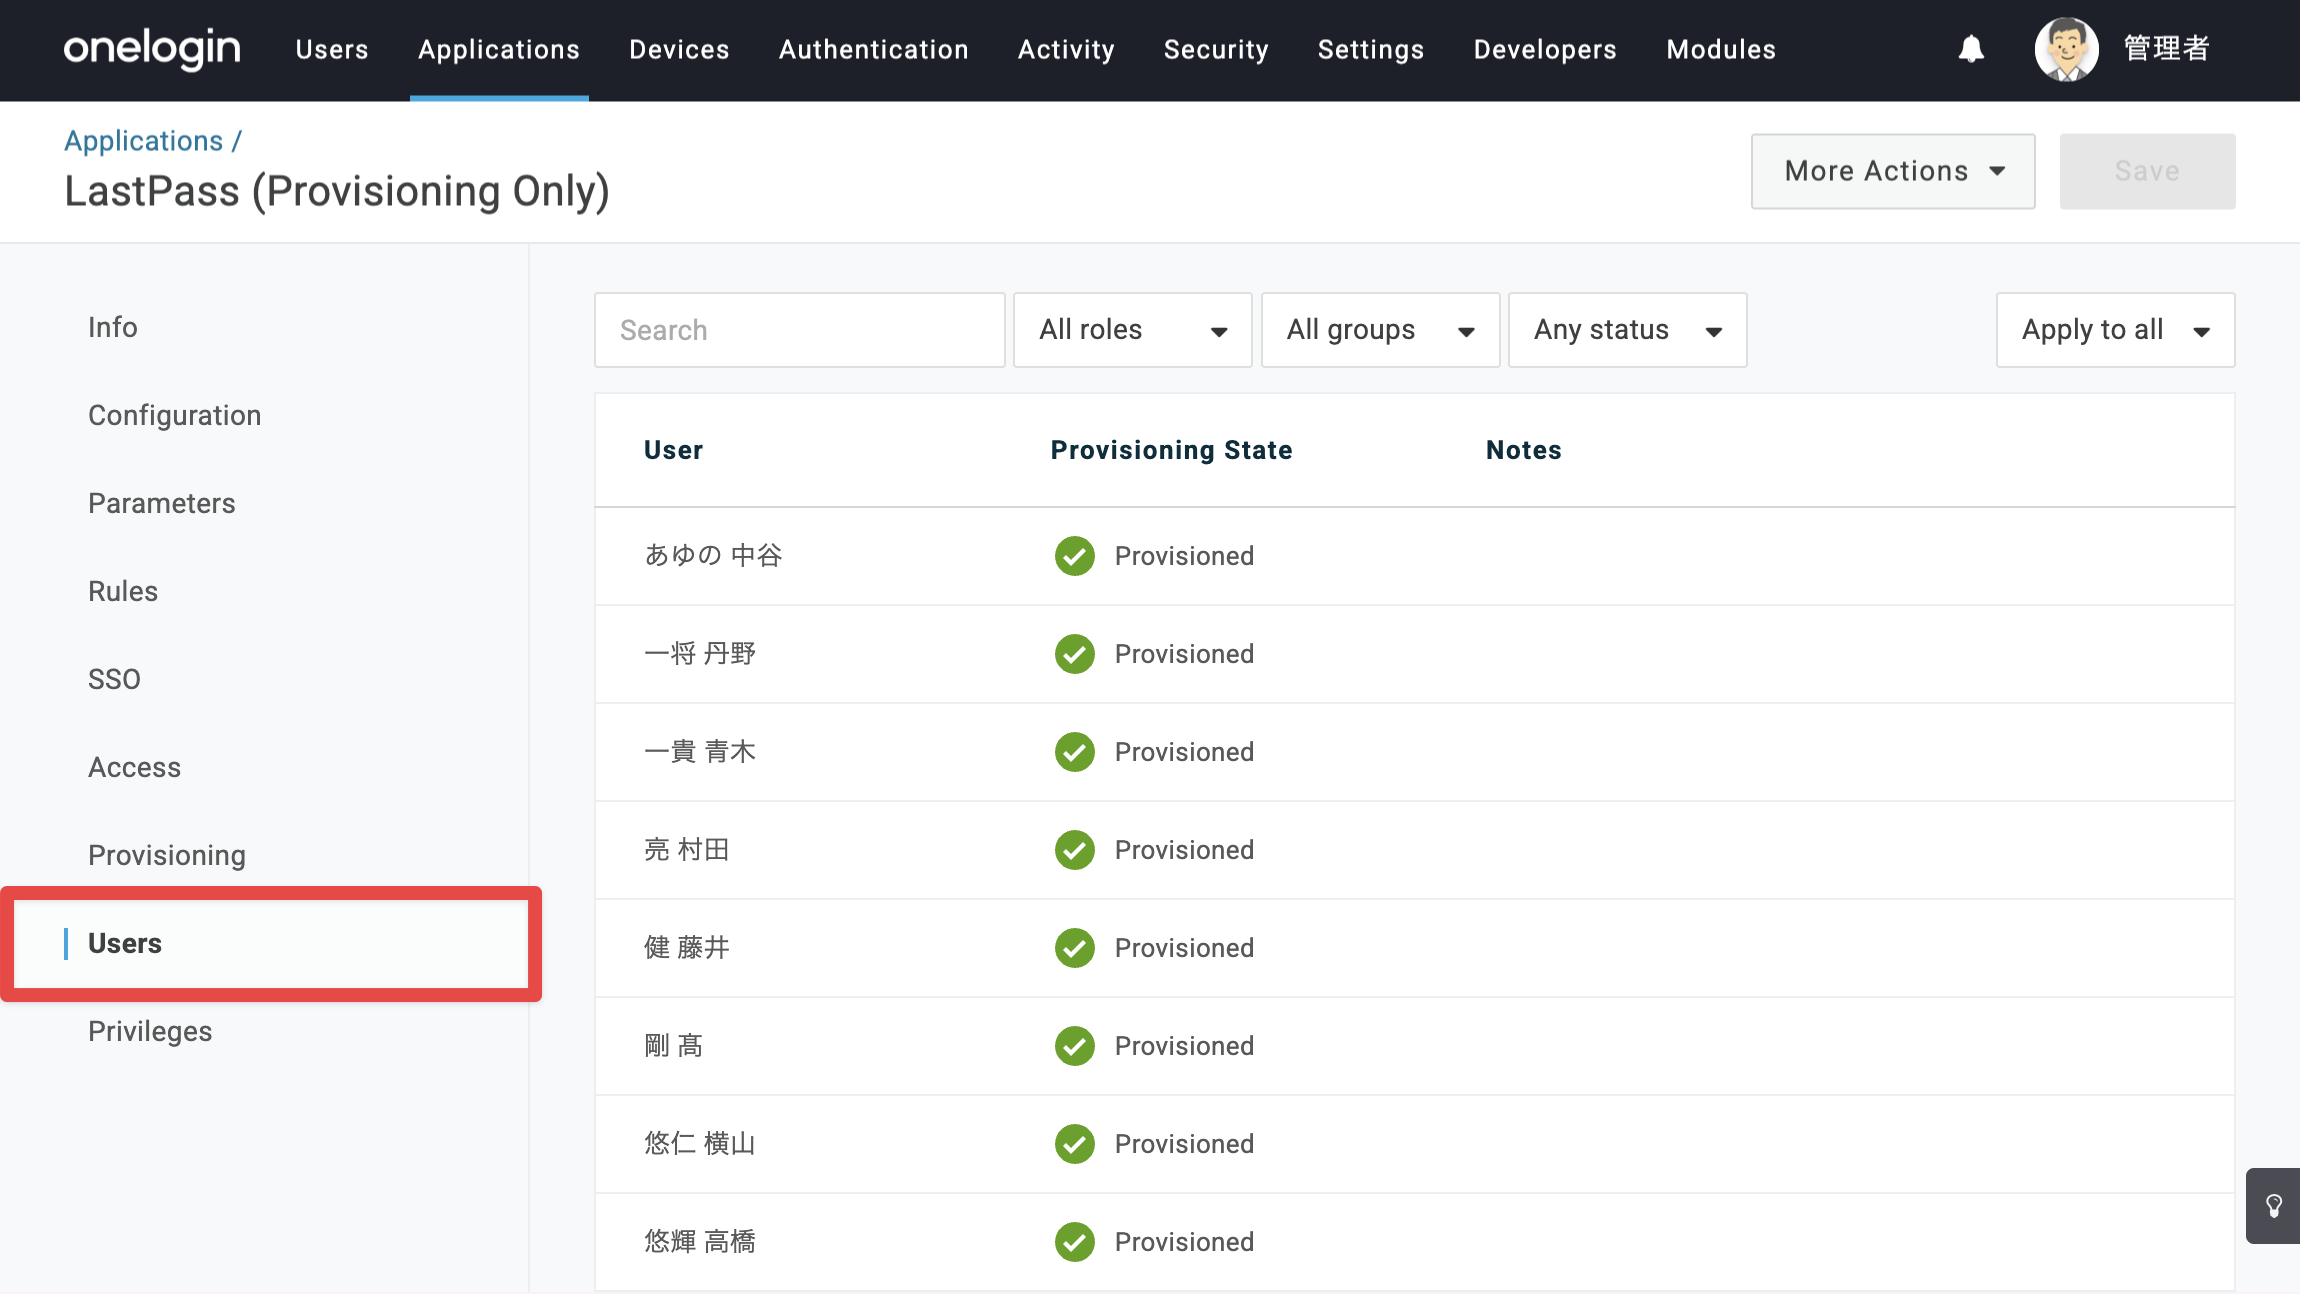Viewport: 2300px width, 1294px height.
Task: Click Provisioned status for 亮 村田
Action: click(1184, 850)
